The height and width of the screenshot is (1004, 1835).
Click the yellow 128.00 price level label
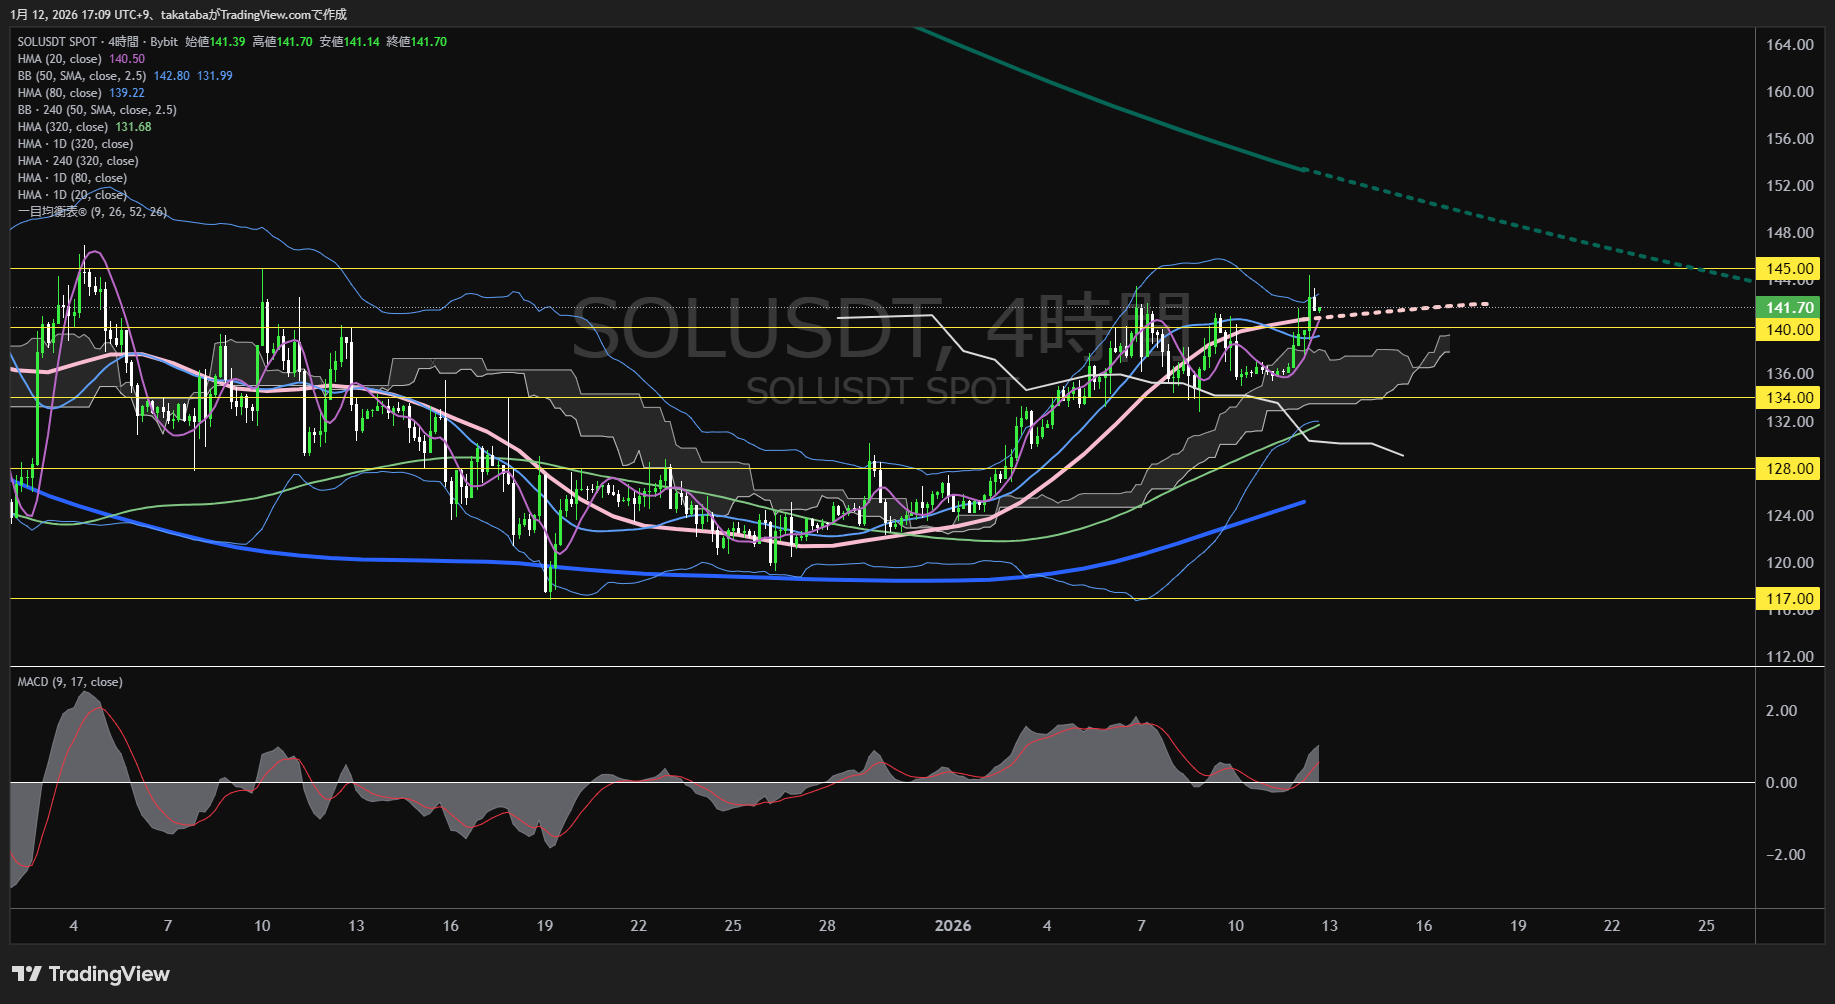coord(1789,469)
